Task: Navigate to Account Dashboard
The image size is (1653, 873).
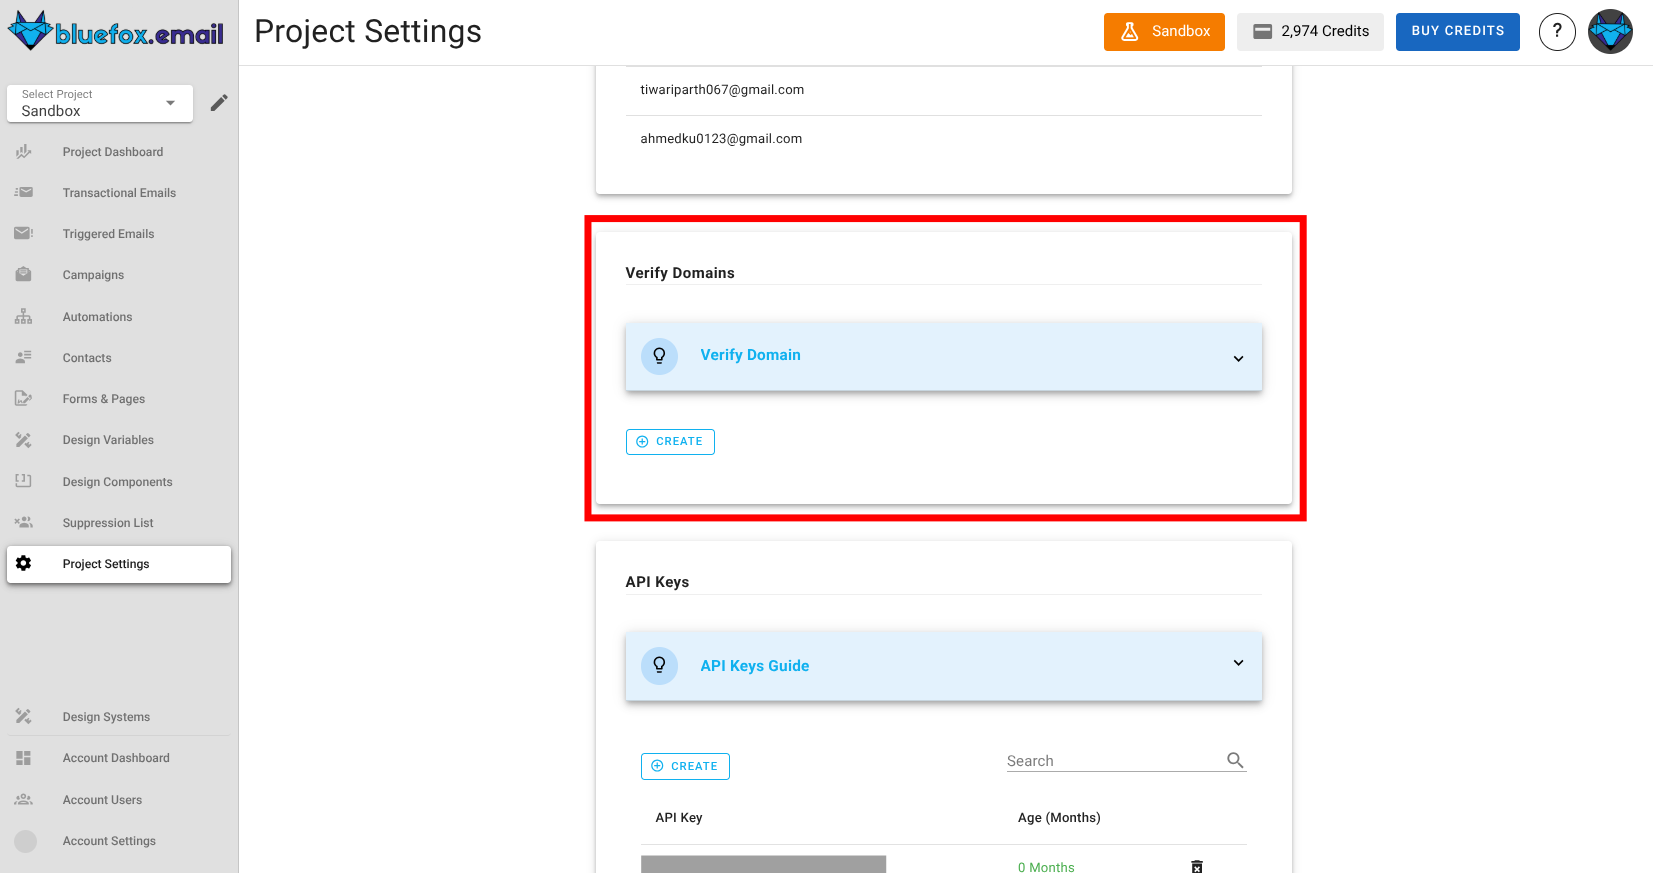Action: [x=116, y=758]
